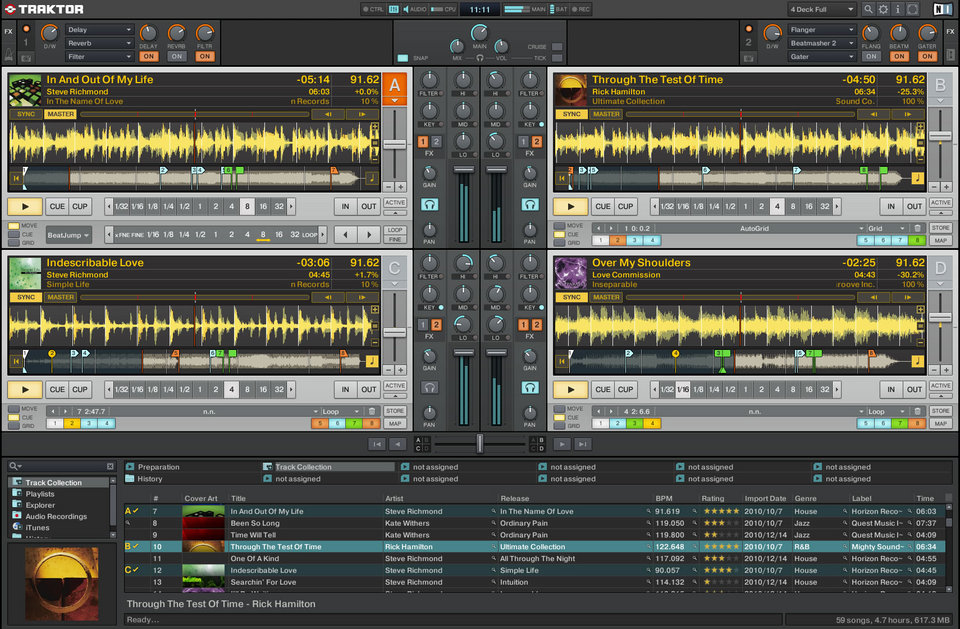
Task: Click STORE in deck B's grid panel
Action: 940,228
